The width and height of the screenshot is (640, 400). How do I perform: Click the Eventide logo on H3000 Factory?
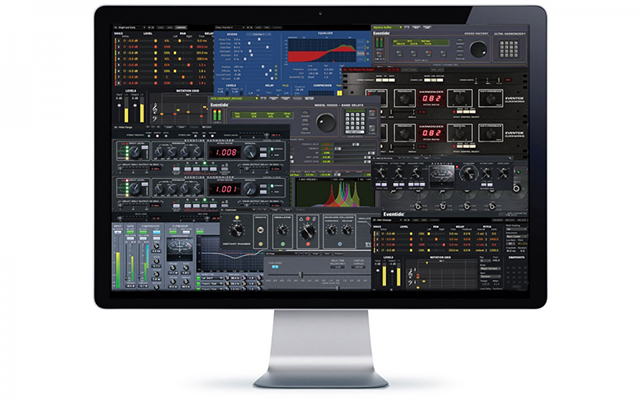(381, 33)
